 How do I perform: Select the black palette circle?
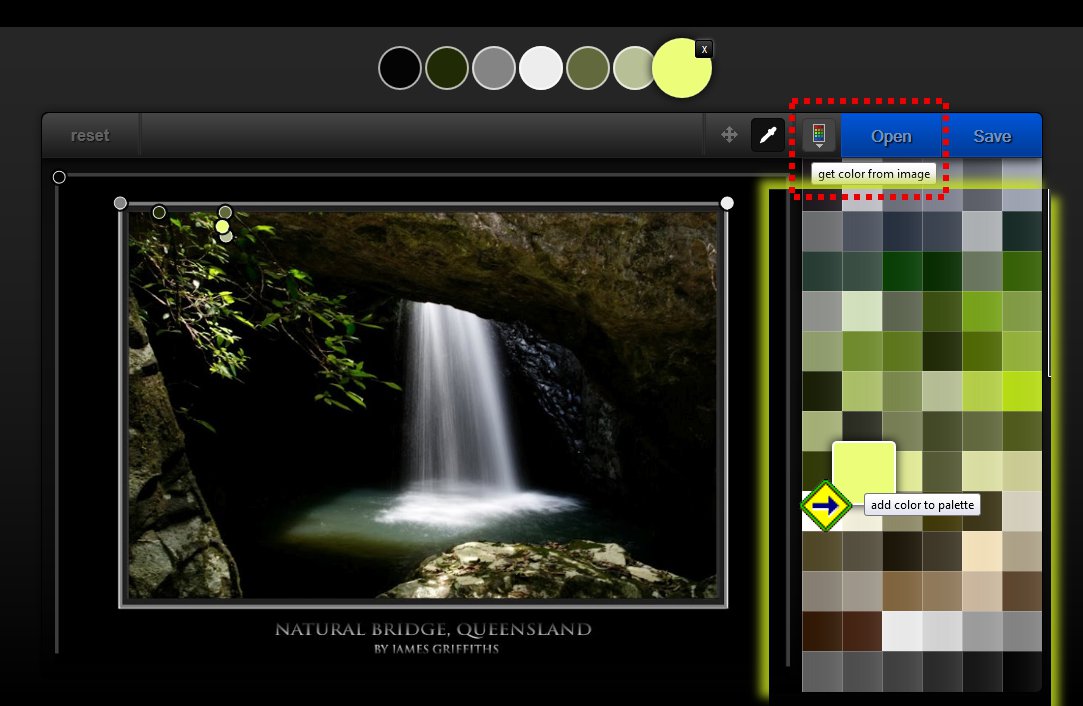(x=400, y=68)
